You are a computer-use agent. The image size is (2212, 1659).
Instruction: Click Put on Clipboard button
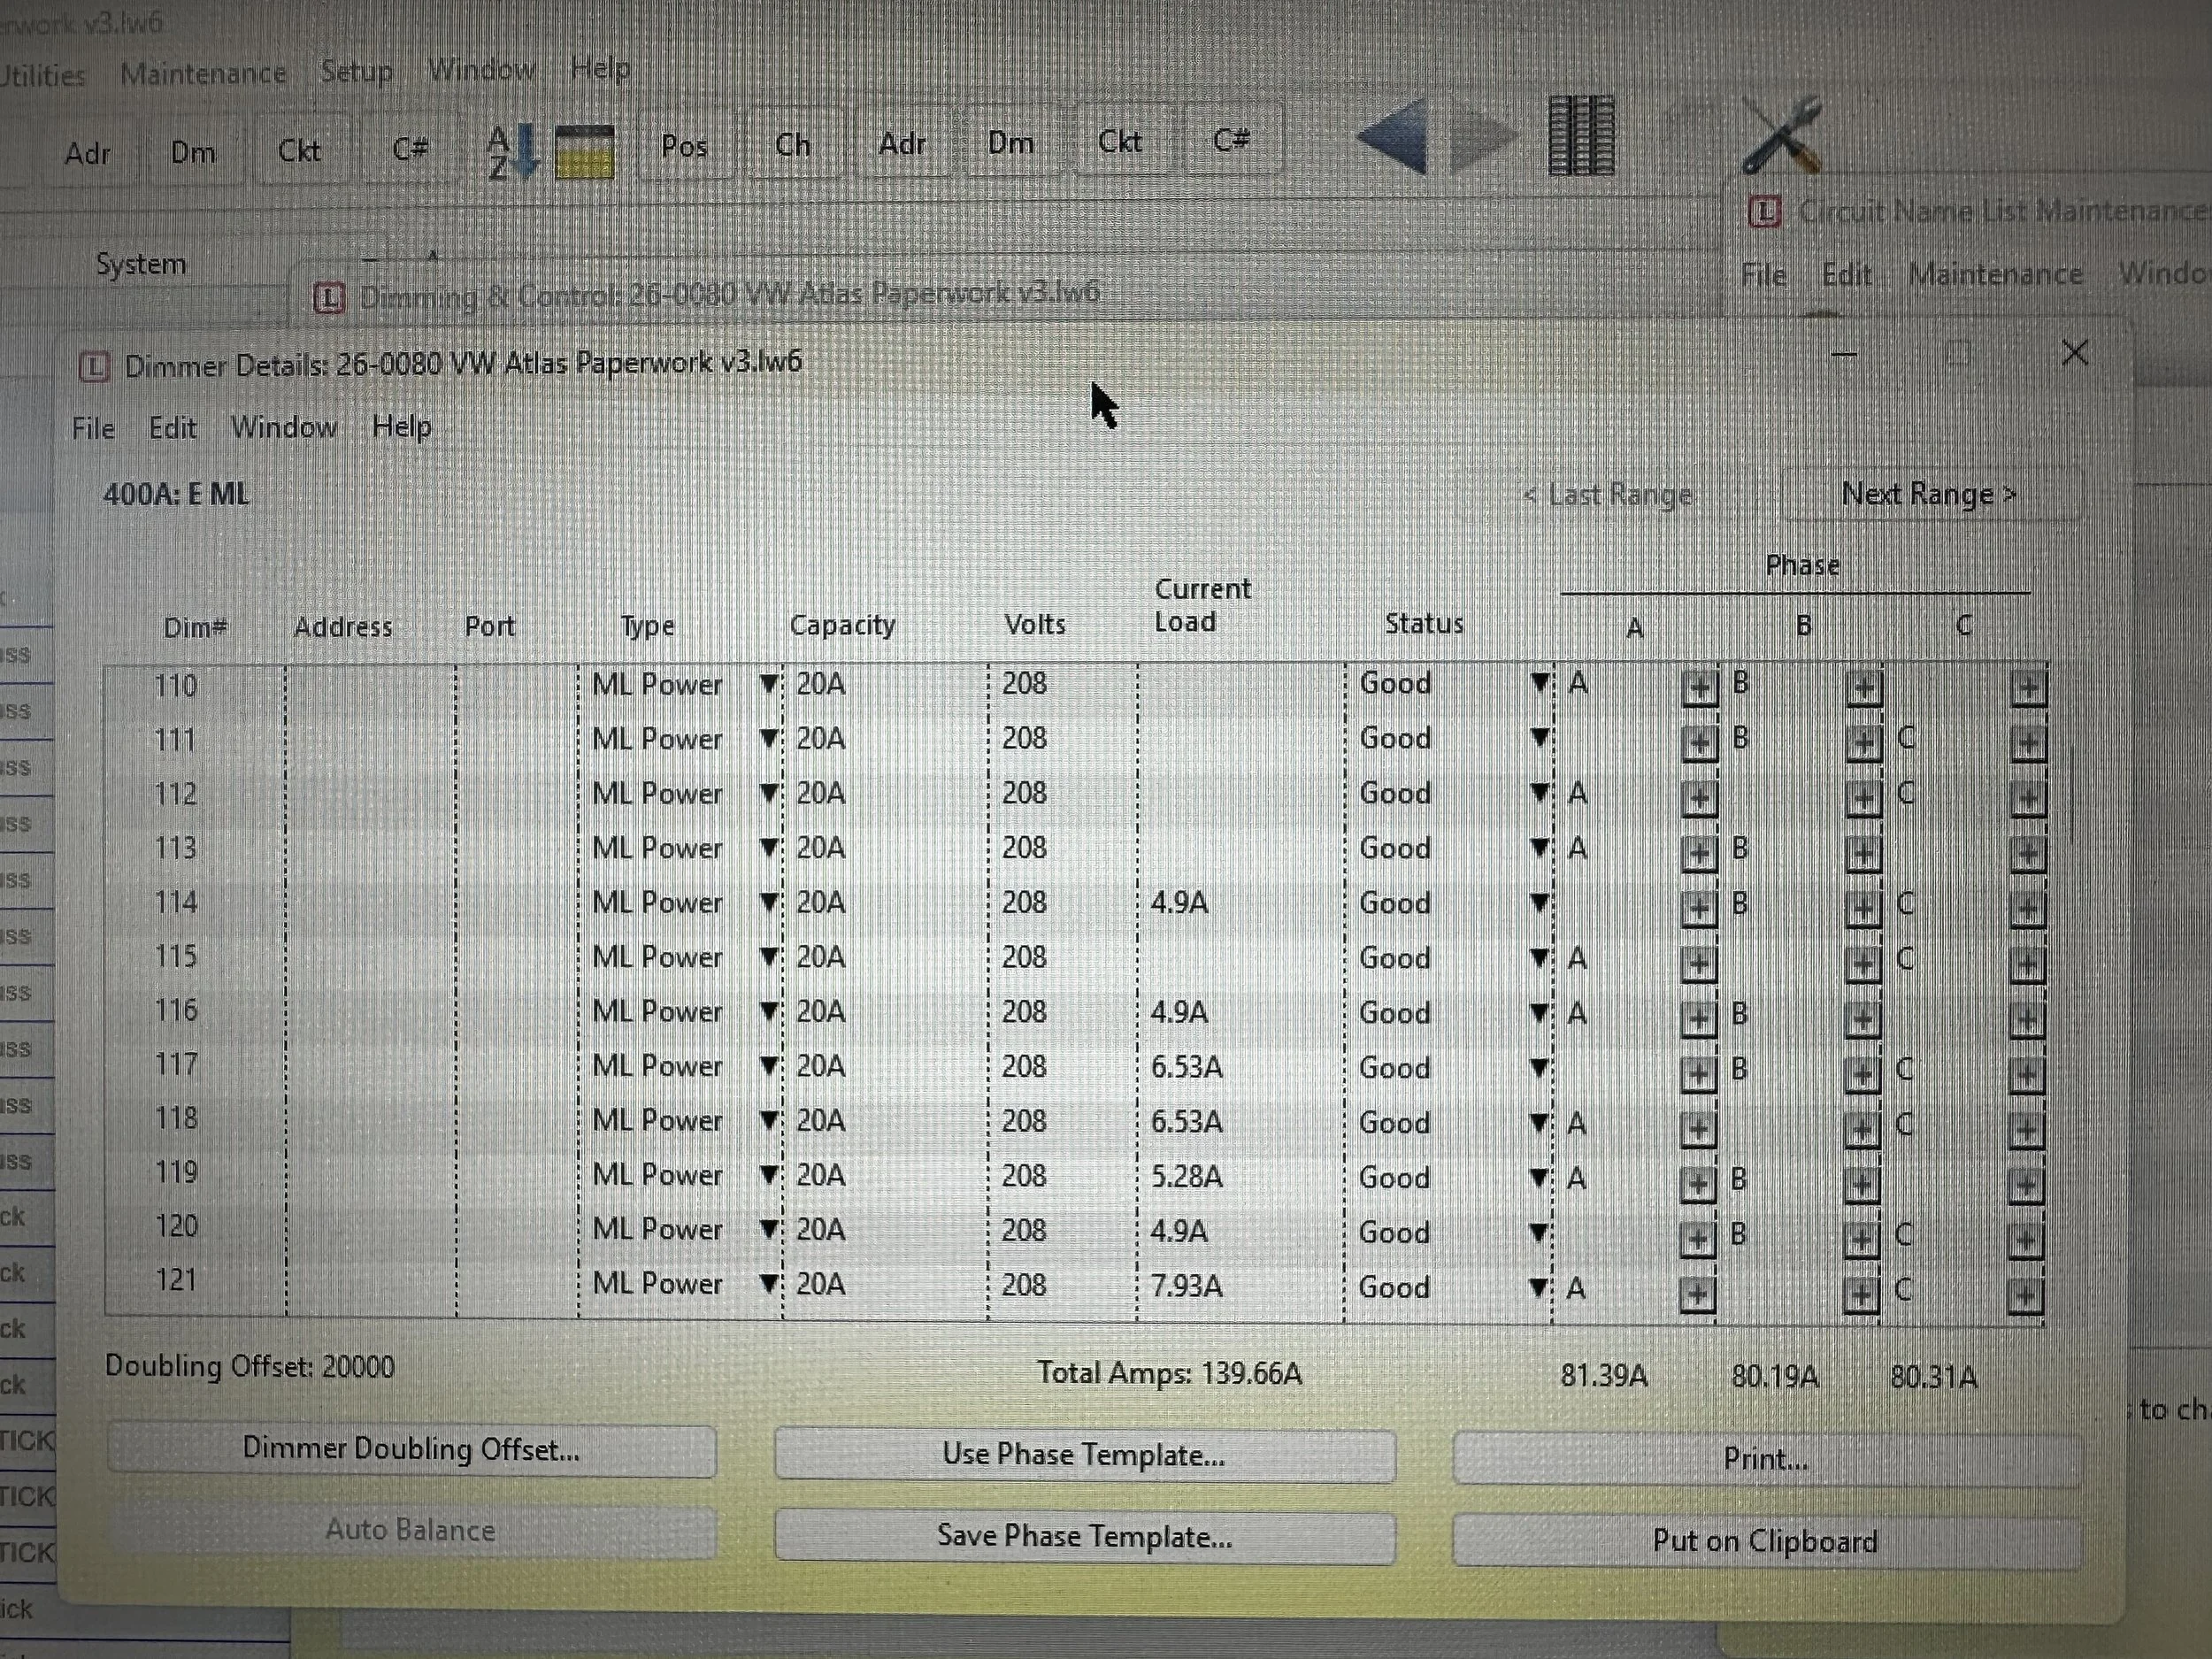(1765, 1541)
